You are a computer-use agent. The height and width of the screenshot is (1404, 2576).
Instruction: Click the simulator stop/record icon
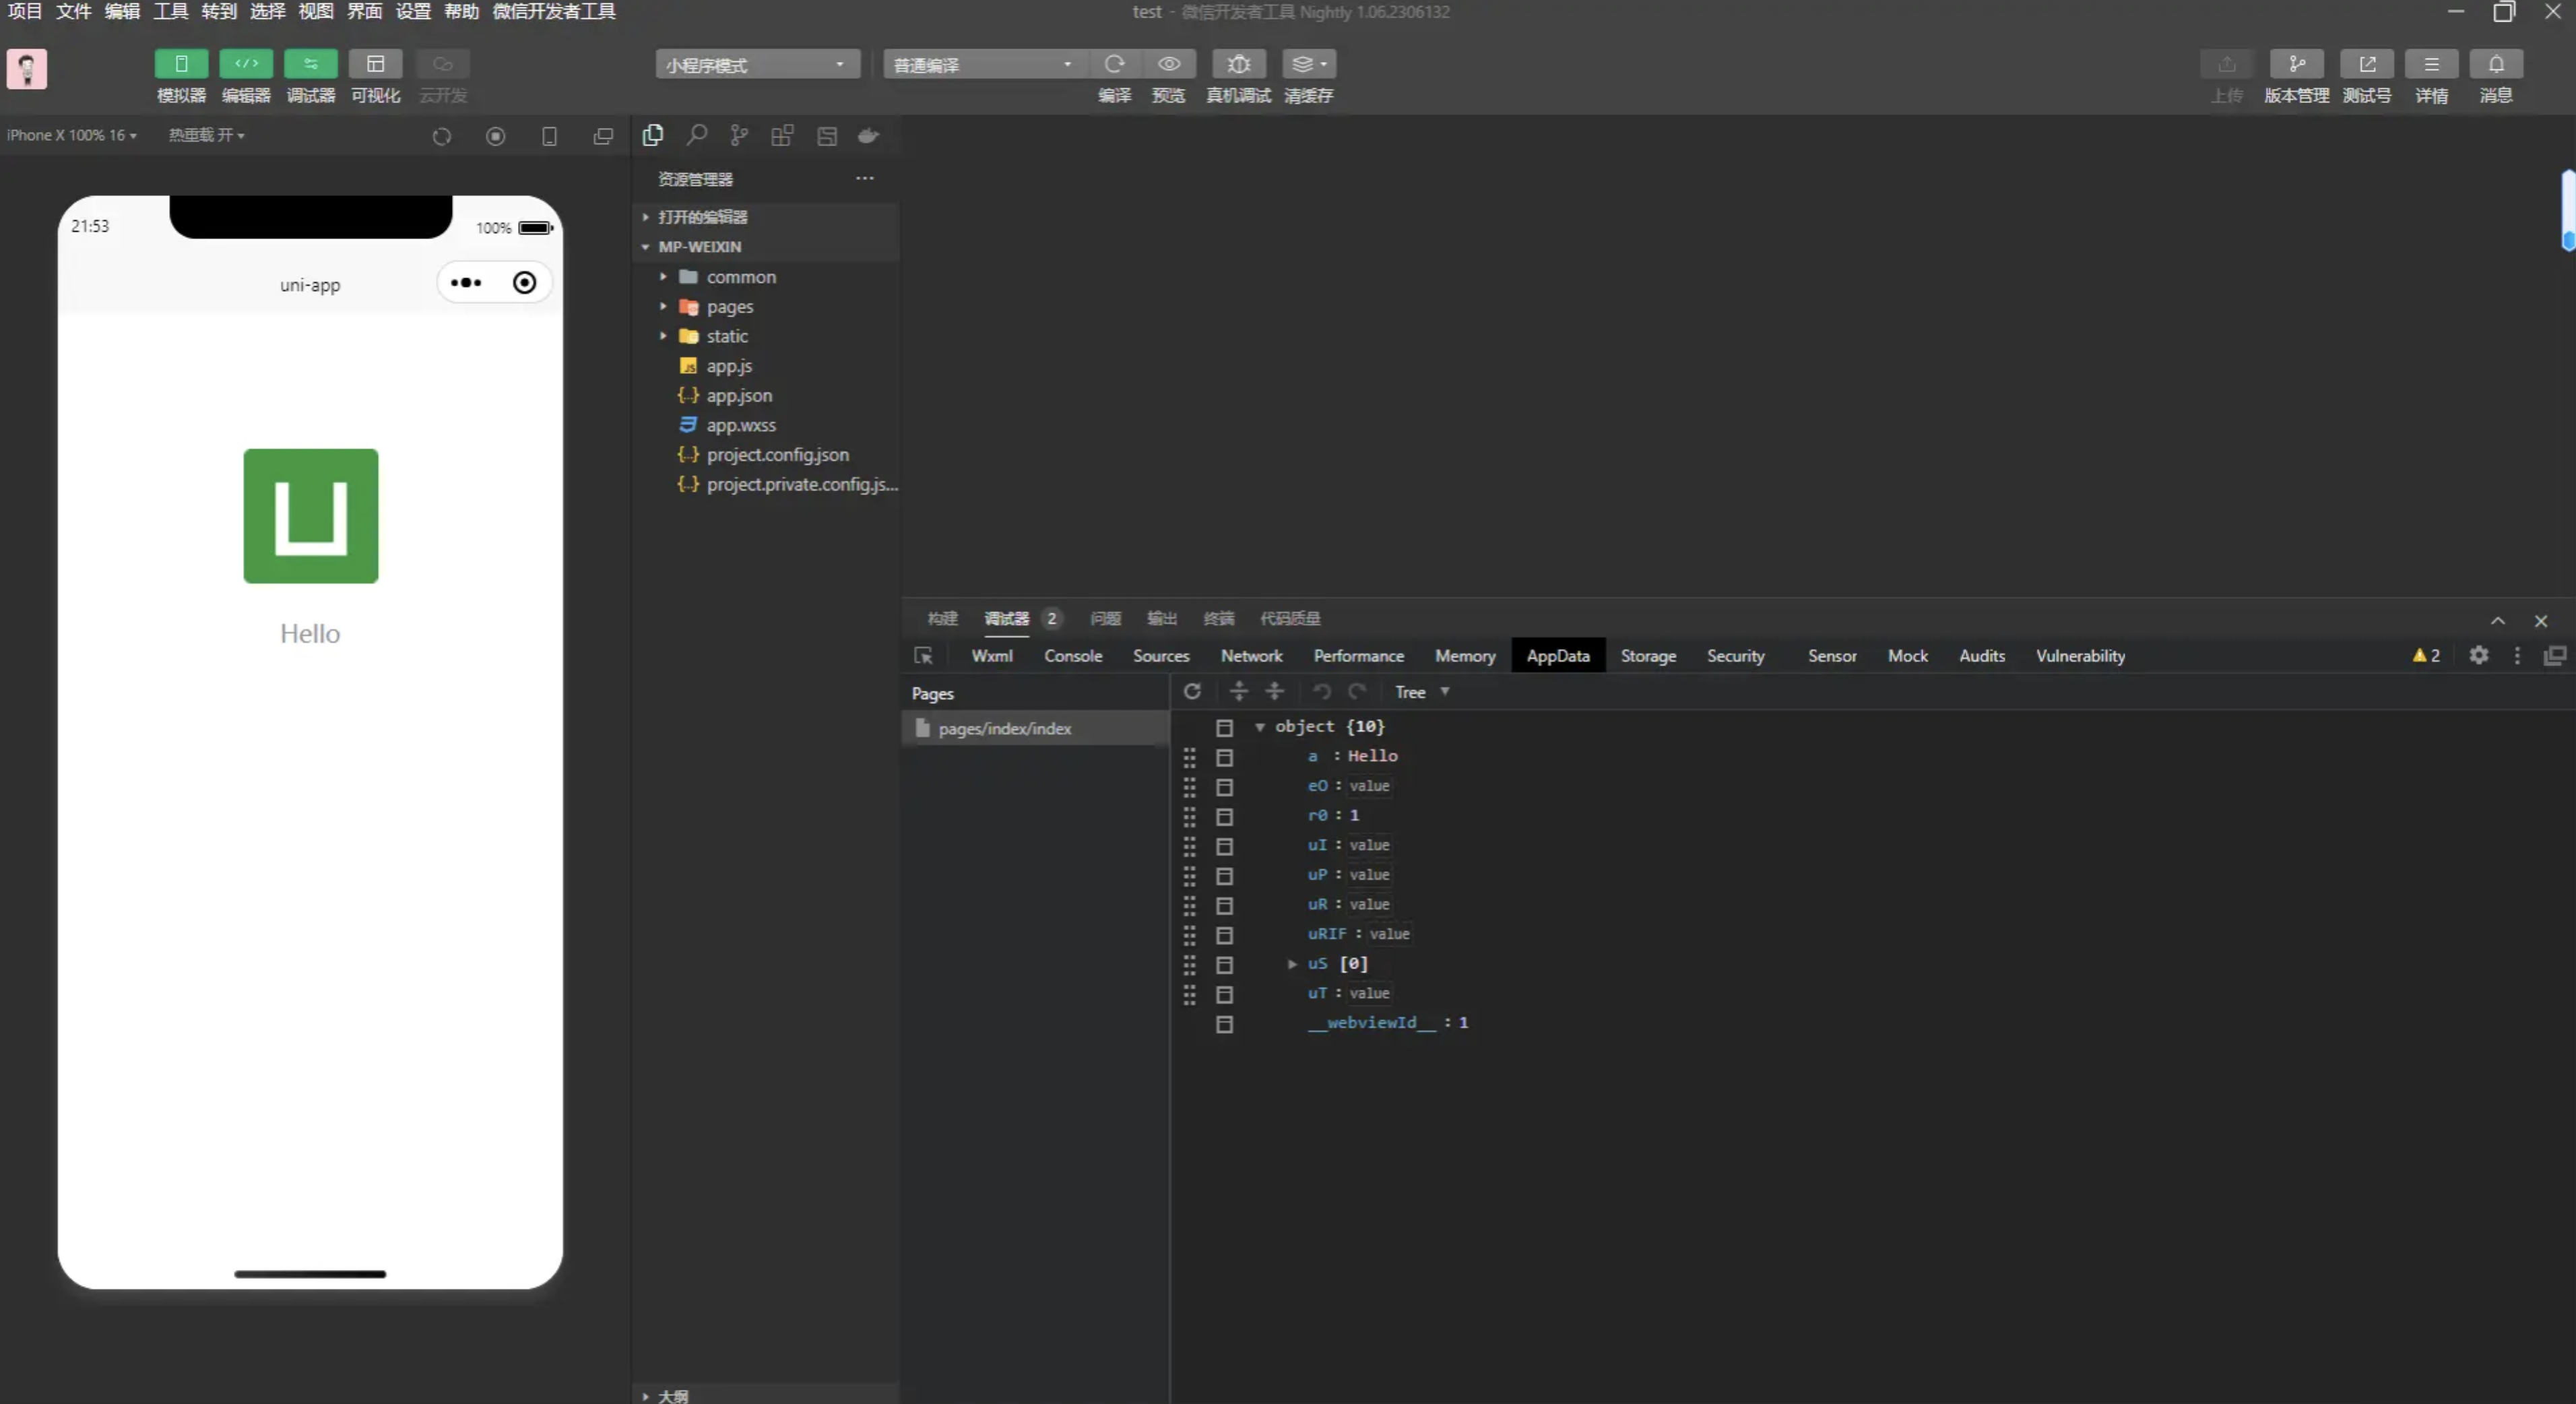[496, 136]
